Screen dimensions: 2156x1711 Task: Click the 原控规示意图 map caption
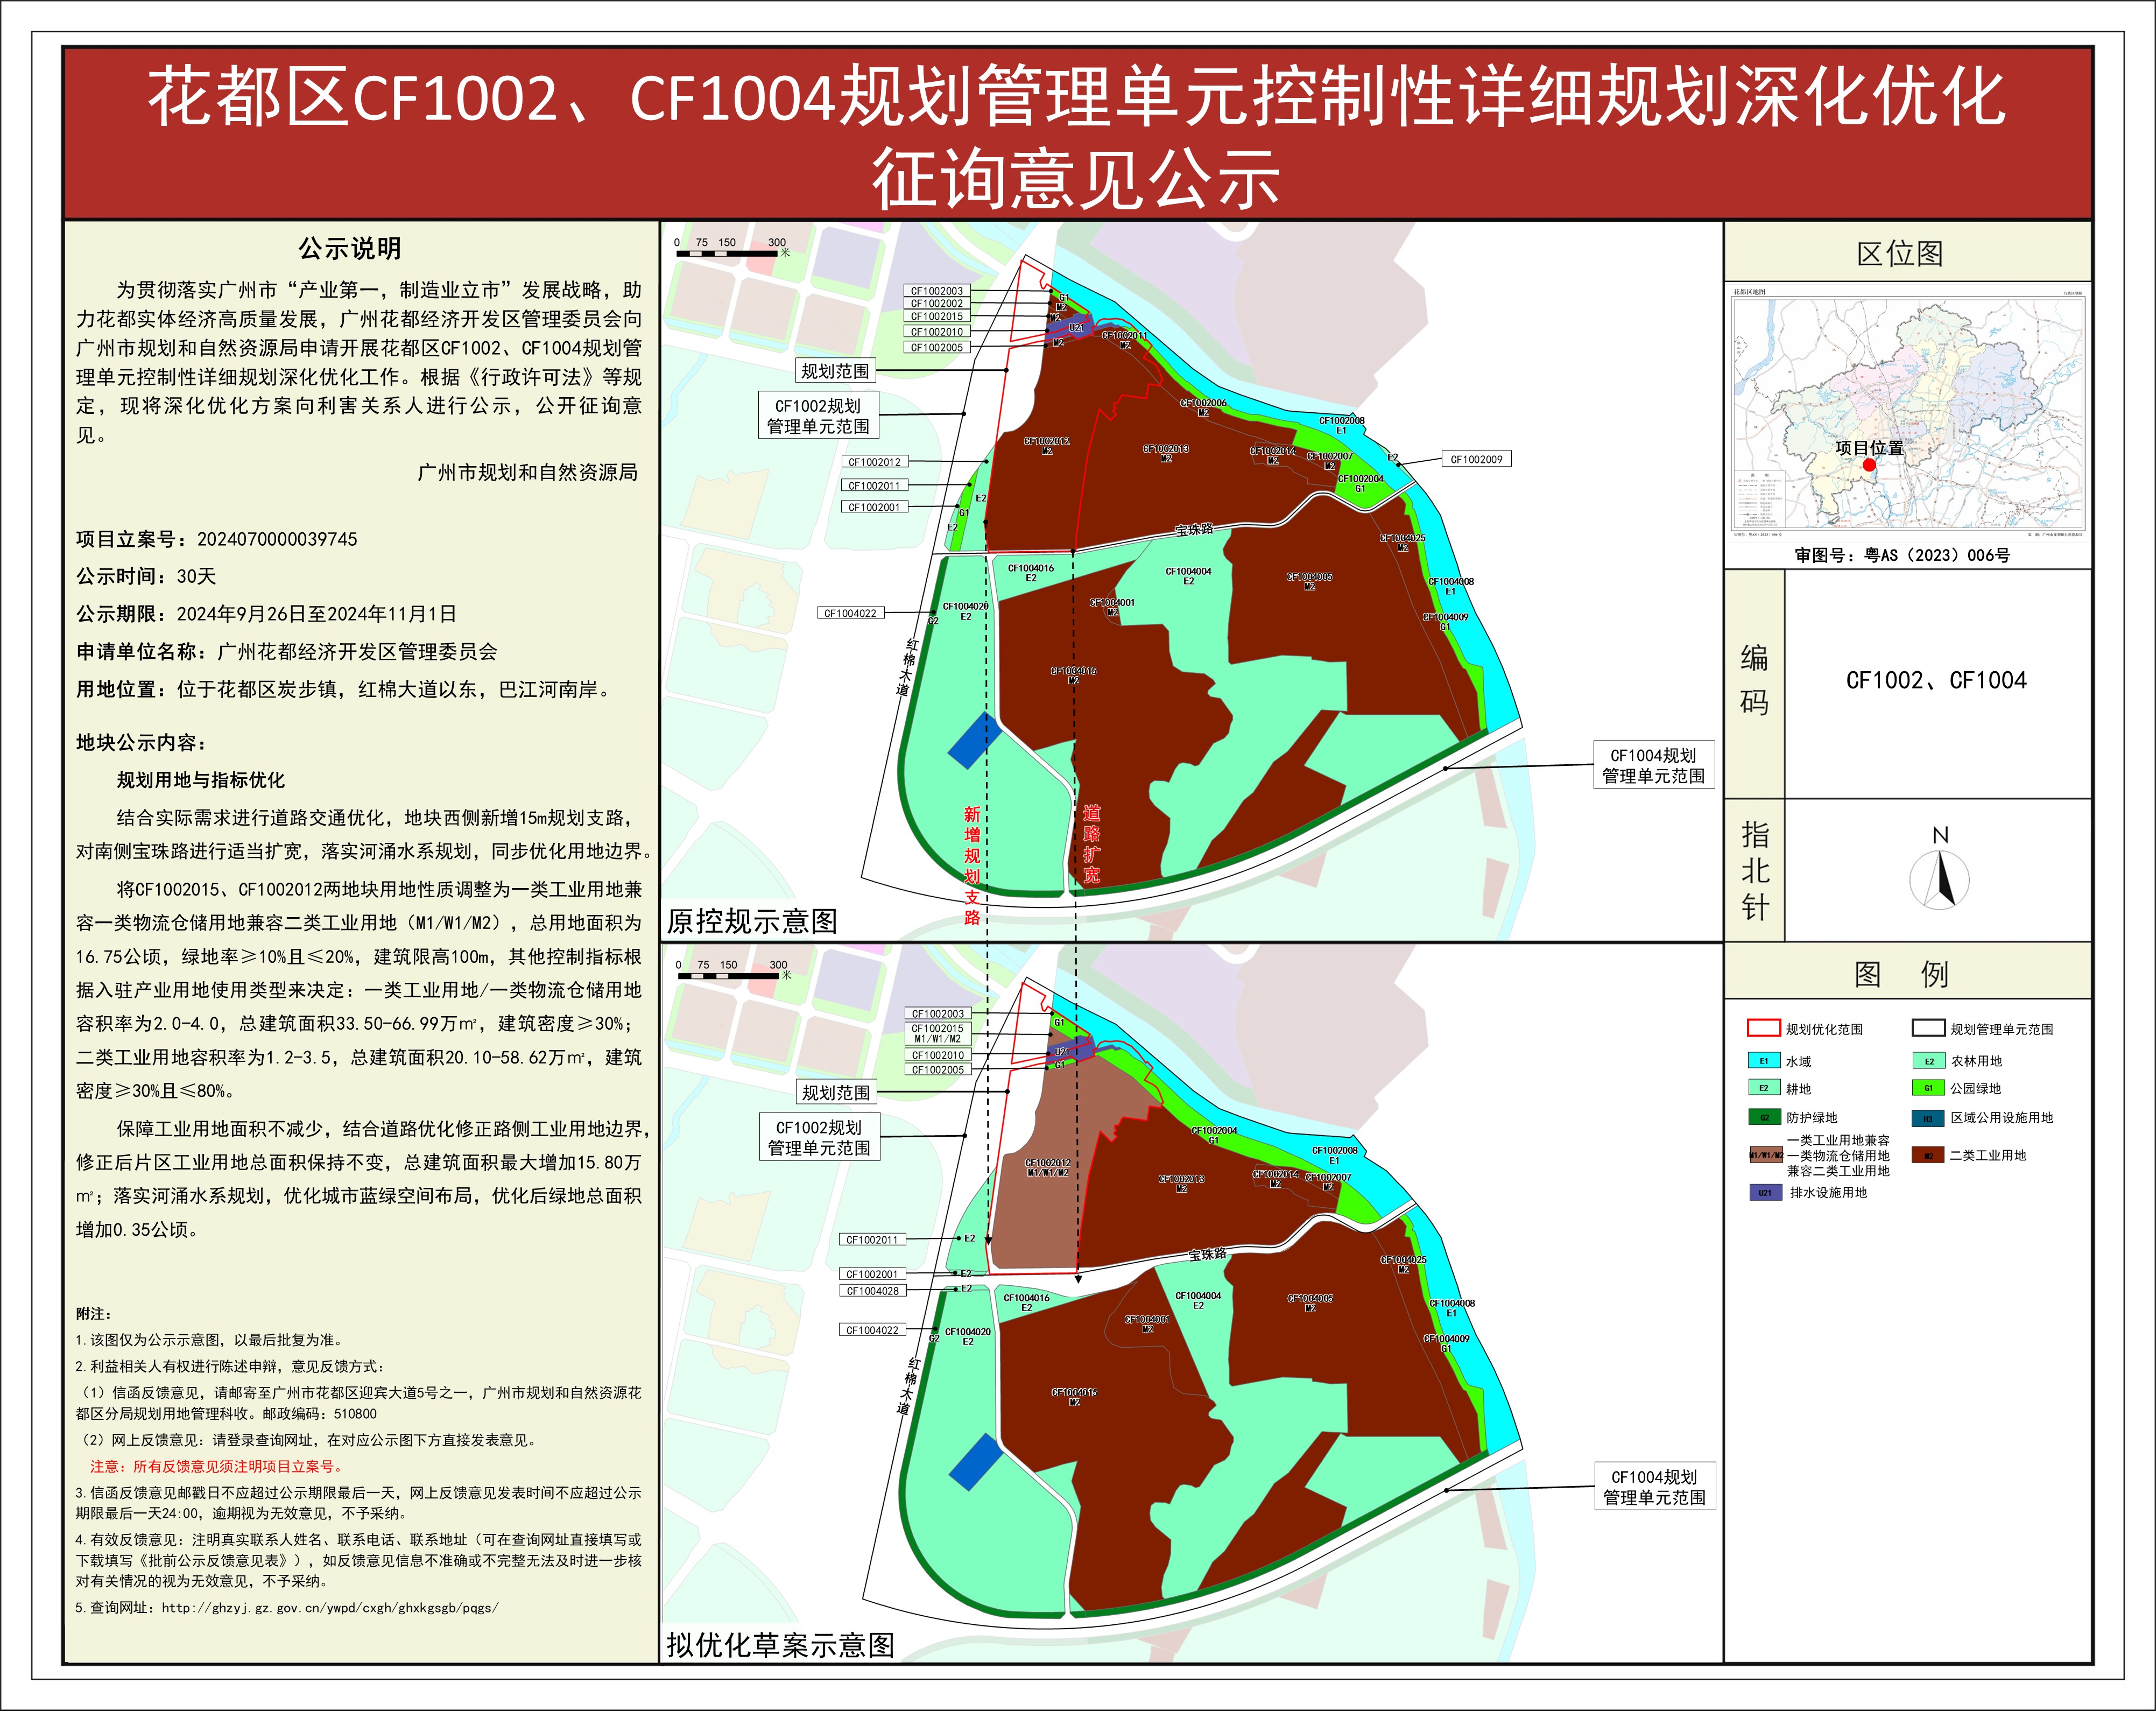[752, 921]
